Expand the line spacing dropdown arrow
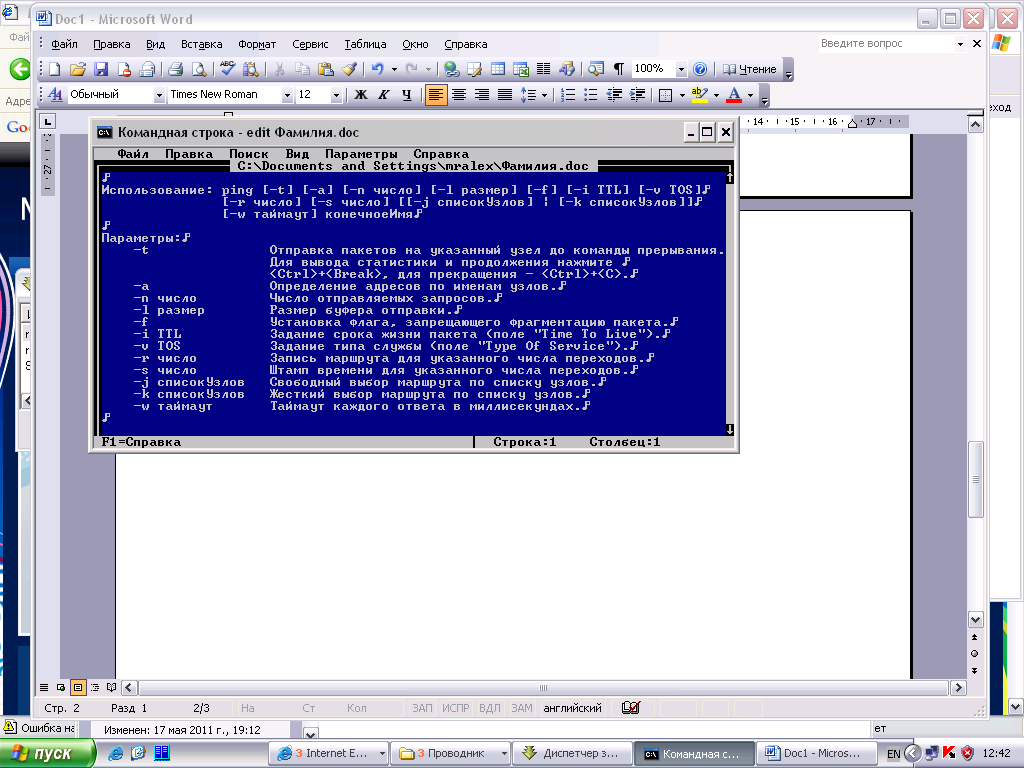 (544, 95)
